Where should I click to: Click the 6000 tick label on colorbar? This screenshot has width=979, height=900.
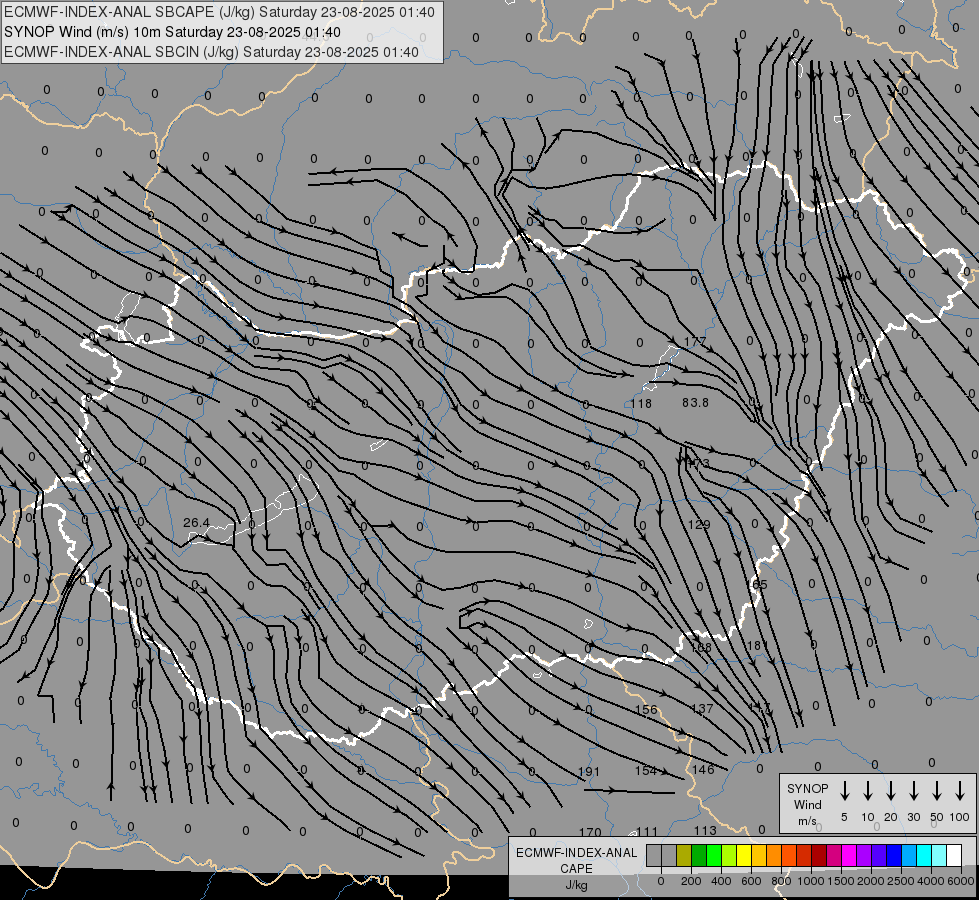coord(960,881)
